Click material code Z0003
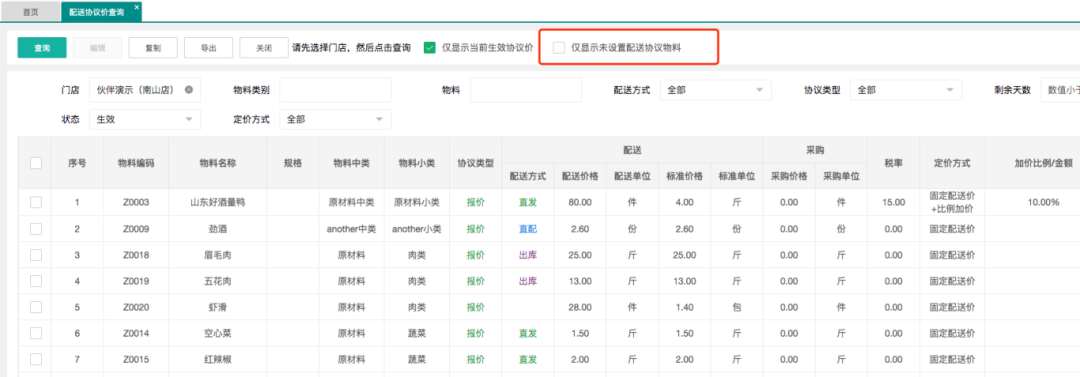Image resolution: width=1080 pixels, height=377 pixels. pyautogui.click(x=136, y=202)
